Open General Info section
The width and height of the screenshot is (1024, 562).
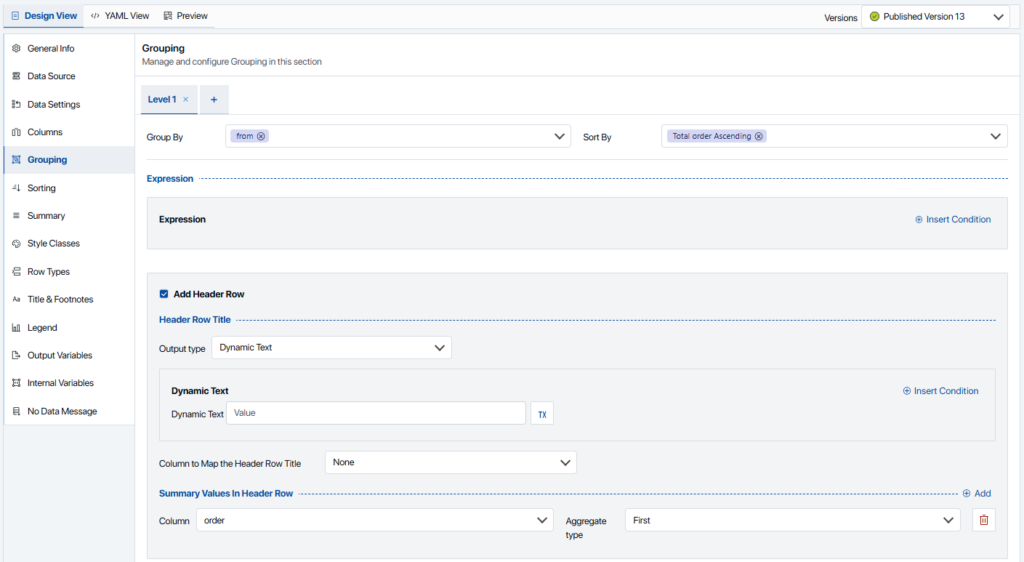click(x=69, y=48)
